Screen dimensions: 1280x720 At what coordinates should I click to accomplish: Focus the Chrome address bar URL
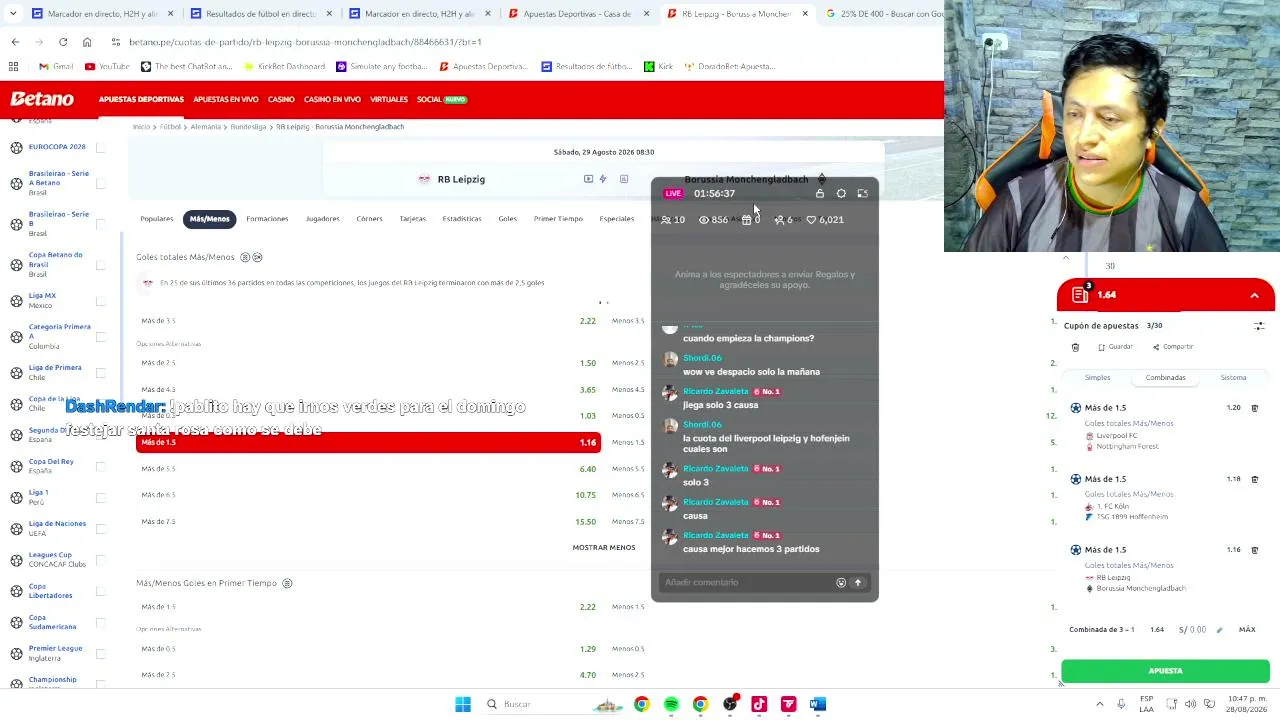[305, 42]
